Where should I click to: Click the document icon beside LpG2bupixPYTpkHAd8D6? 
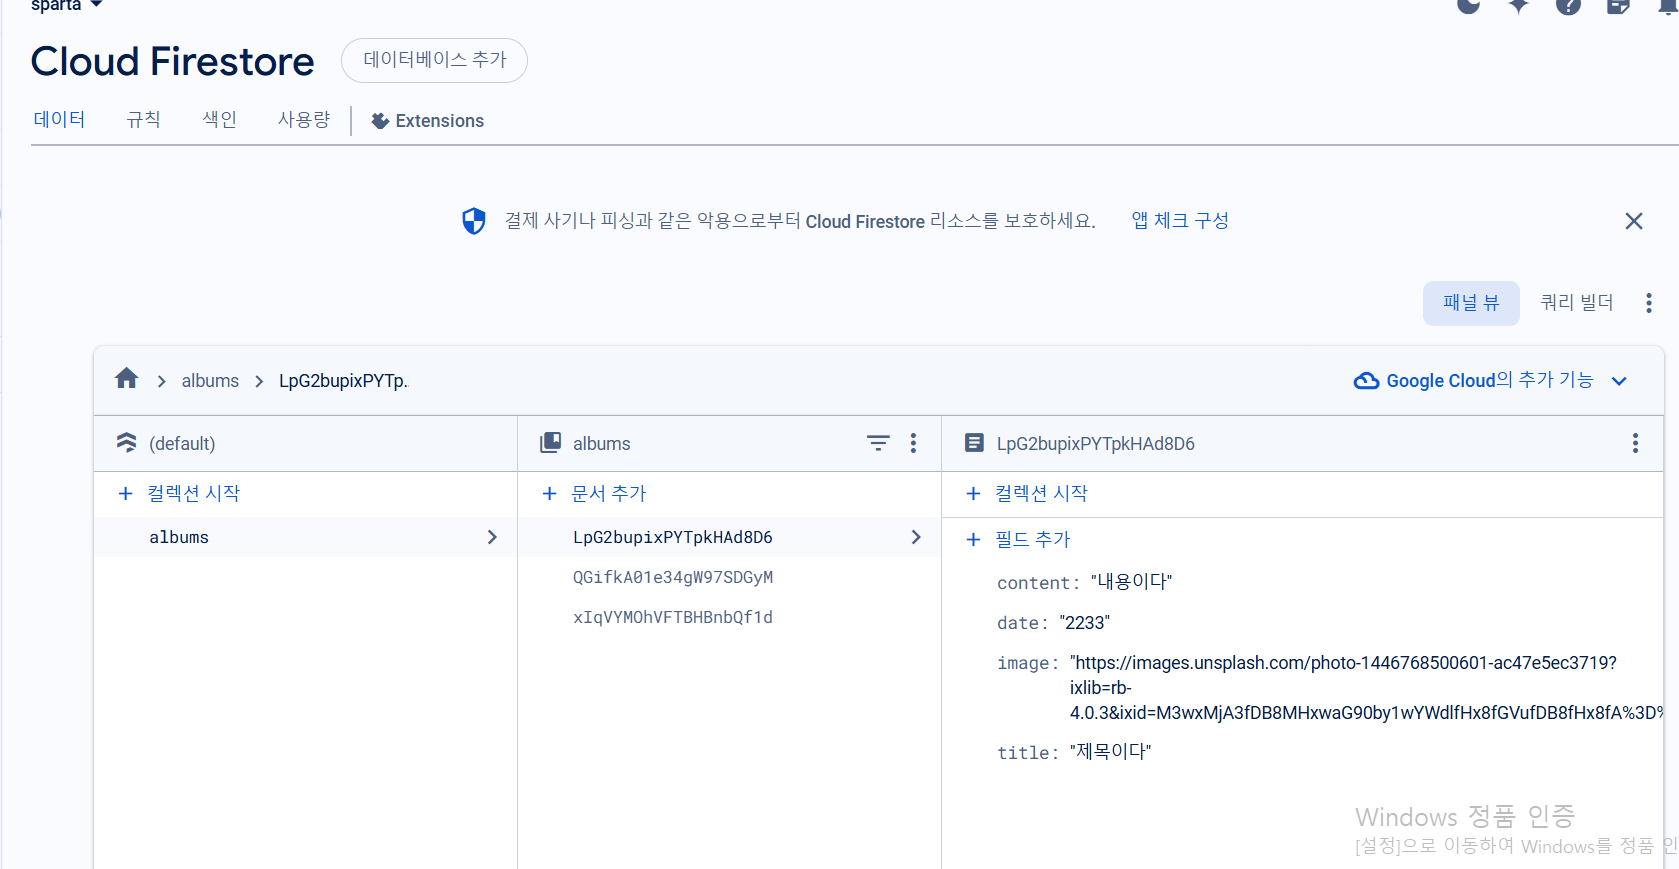(974, 443)
